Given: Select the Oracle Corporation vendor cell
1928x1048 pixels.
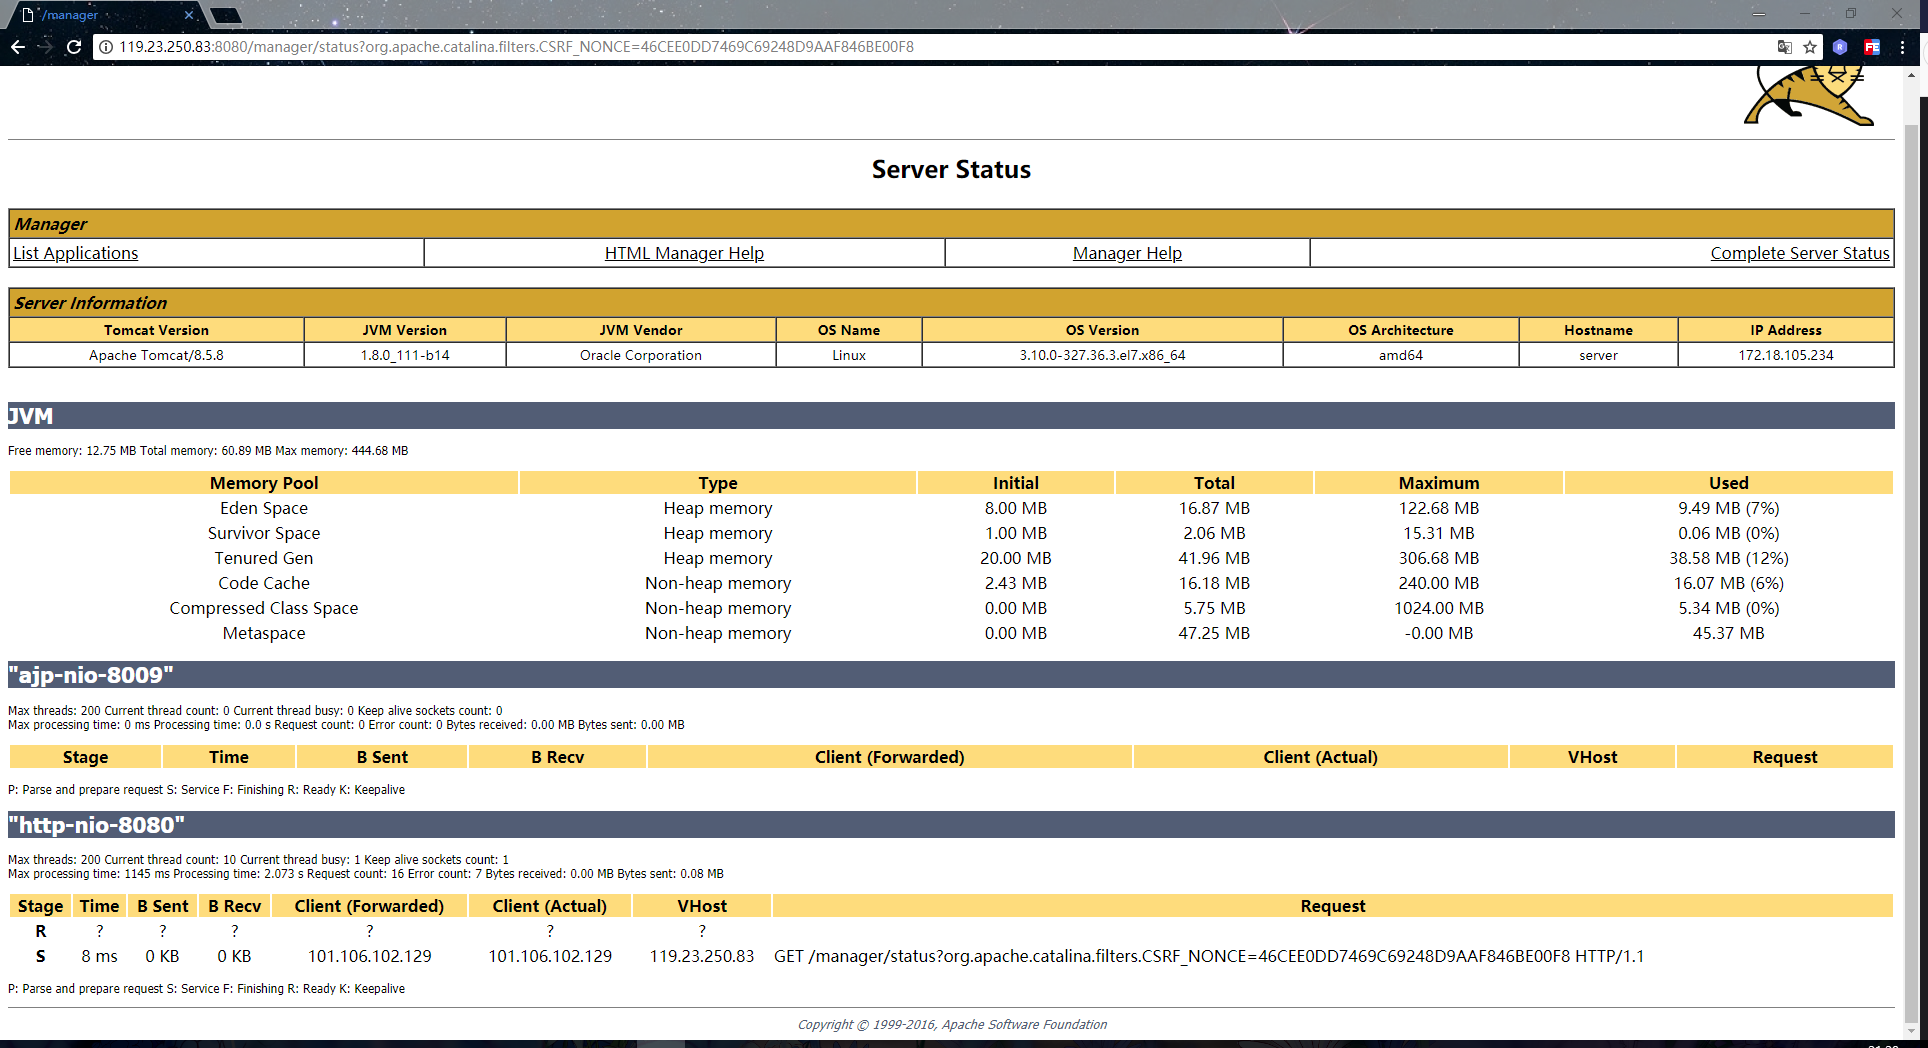Looking at the screenshot, I should [641, 355].
